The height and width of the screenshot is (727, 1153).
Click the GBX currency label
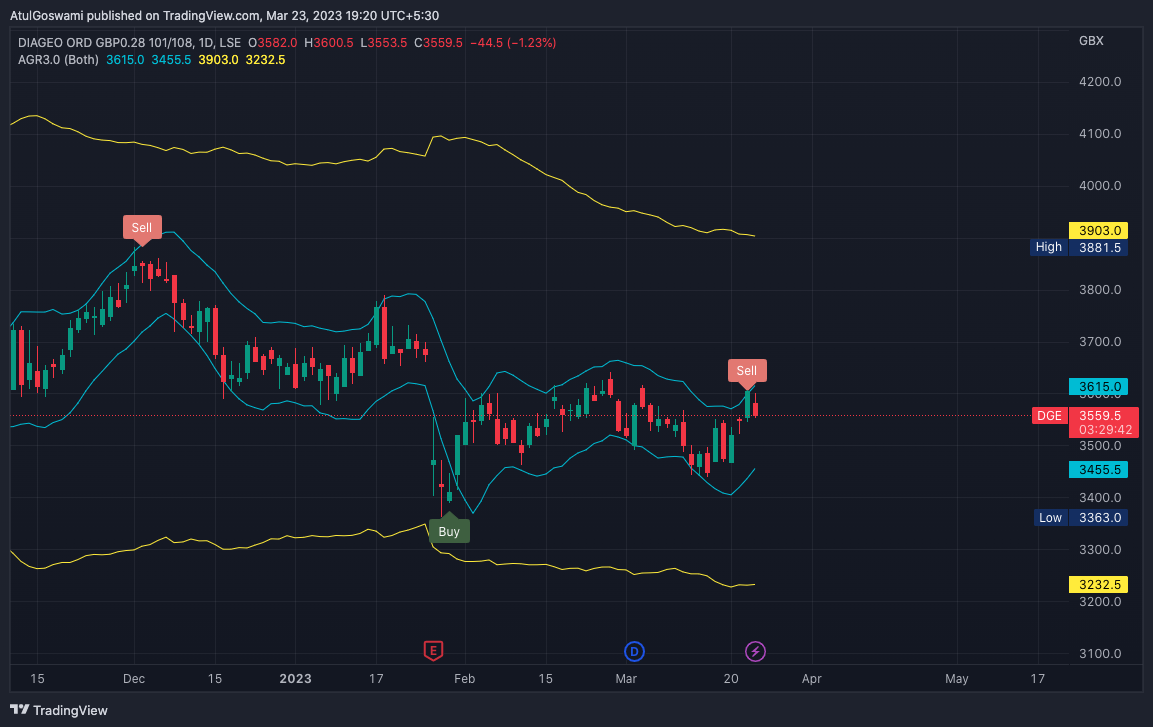(x=1091, y=40)
